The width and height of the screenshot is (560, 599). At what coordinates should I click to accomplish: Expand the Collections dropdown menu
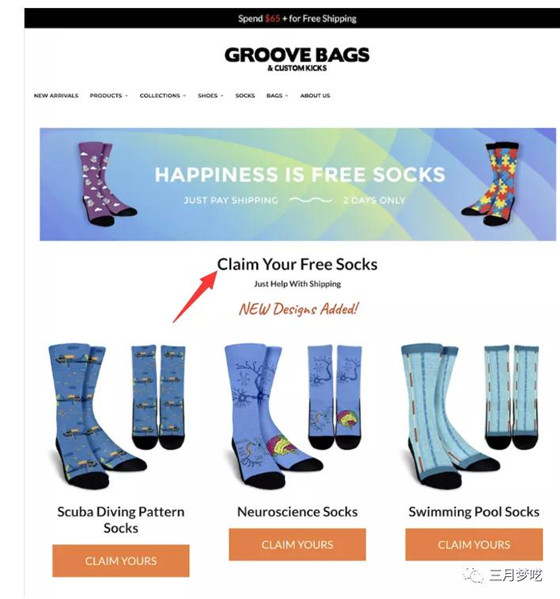pos(163,96)
